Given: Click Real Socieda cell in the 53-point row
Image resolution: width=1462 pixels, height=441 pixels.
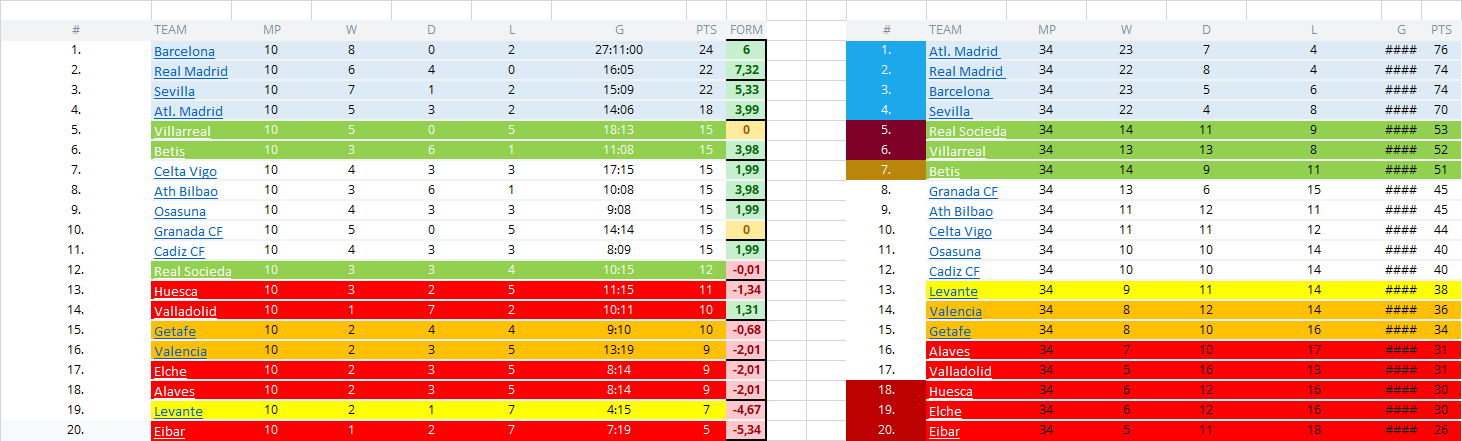Looking at the screenshot, I should [x=966, y=131].
